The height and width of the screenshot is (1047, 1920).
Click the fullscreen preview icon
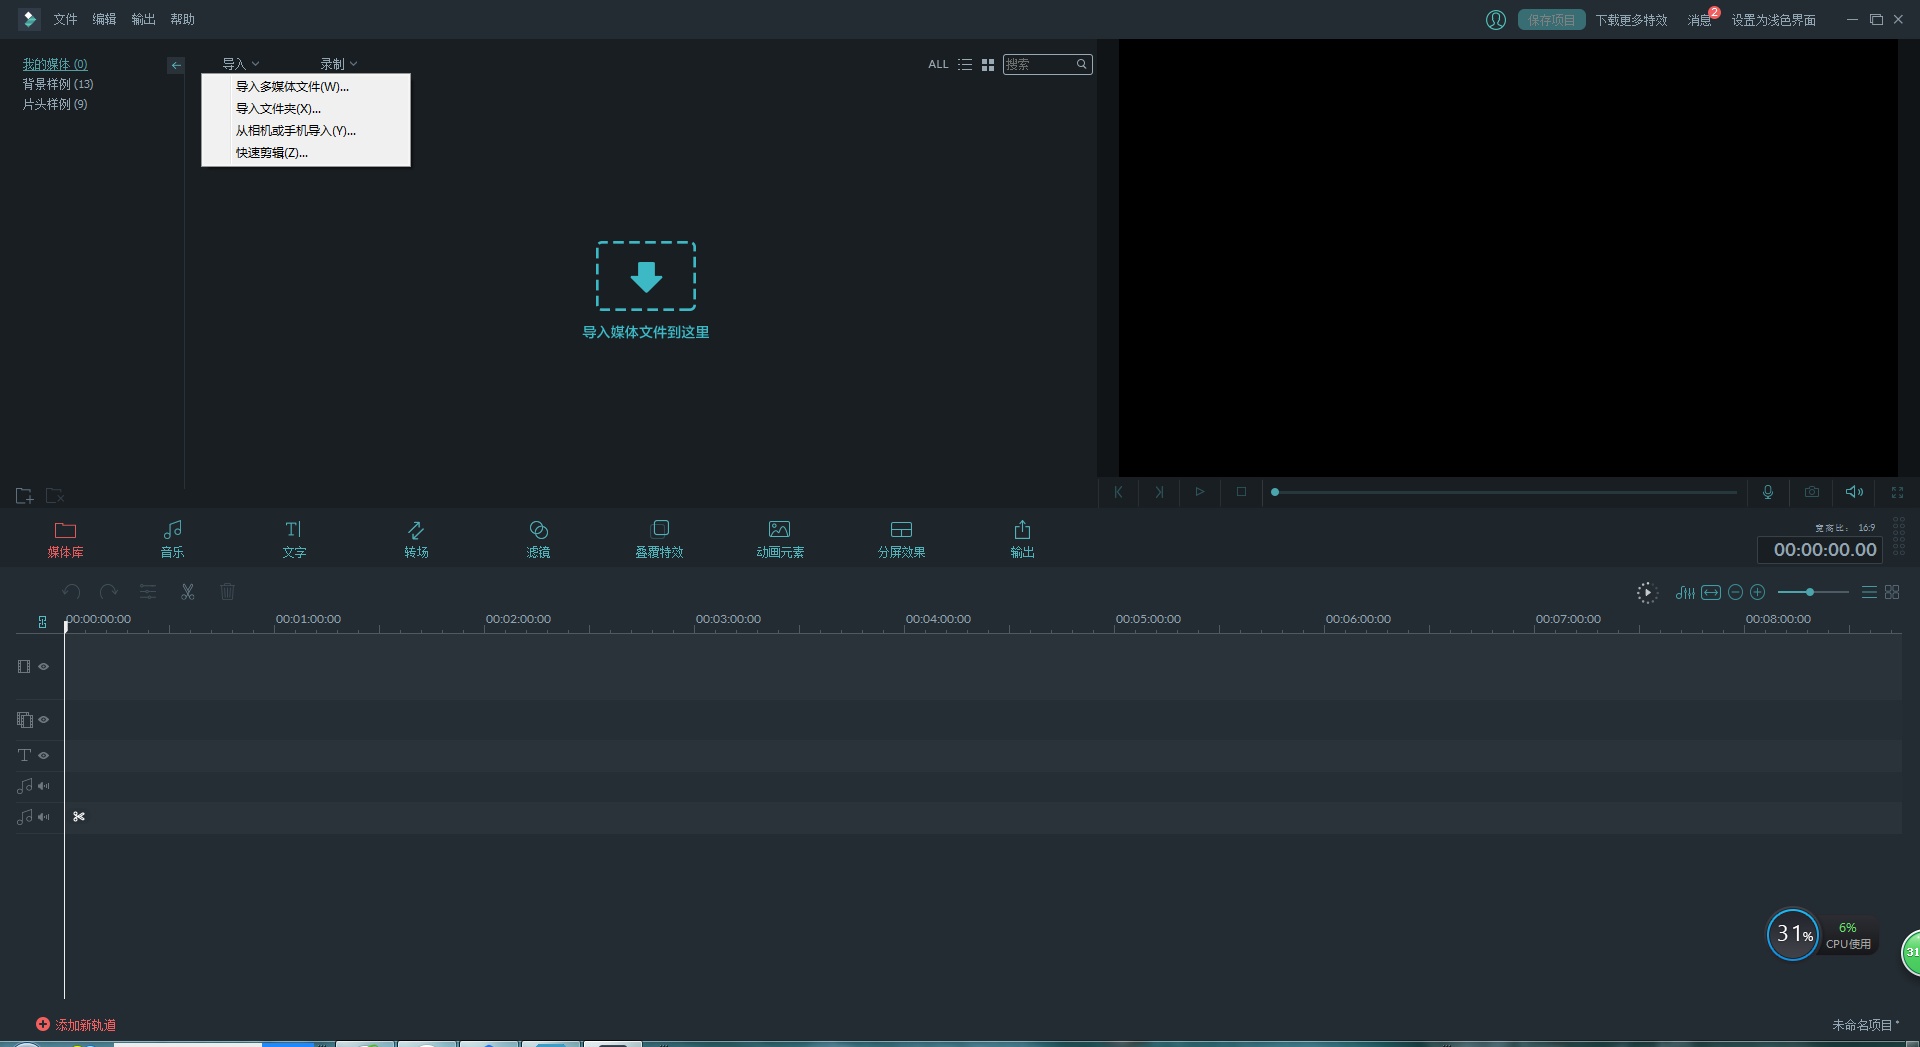pos(1897,492)
